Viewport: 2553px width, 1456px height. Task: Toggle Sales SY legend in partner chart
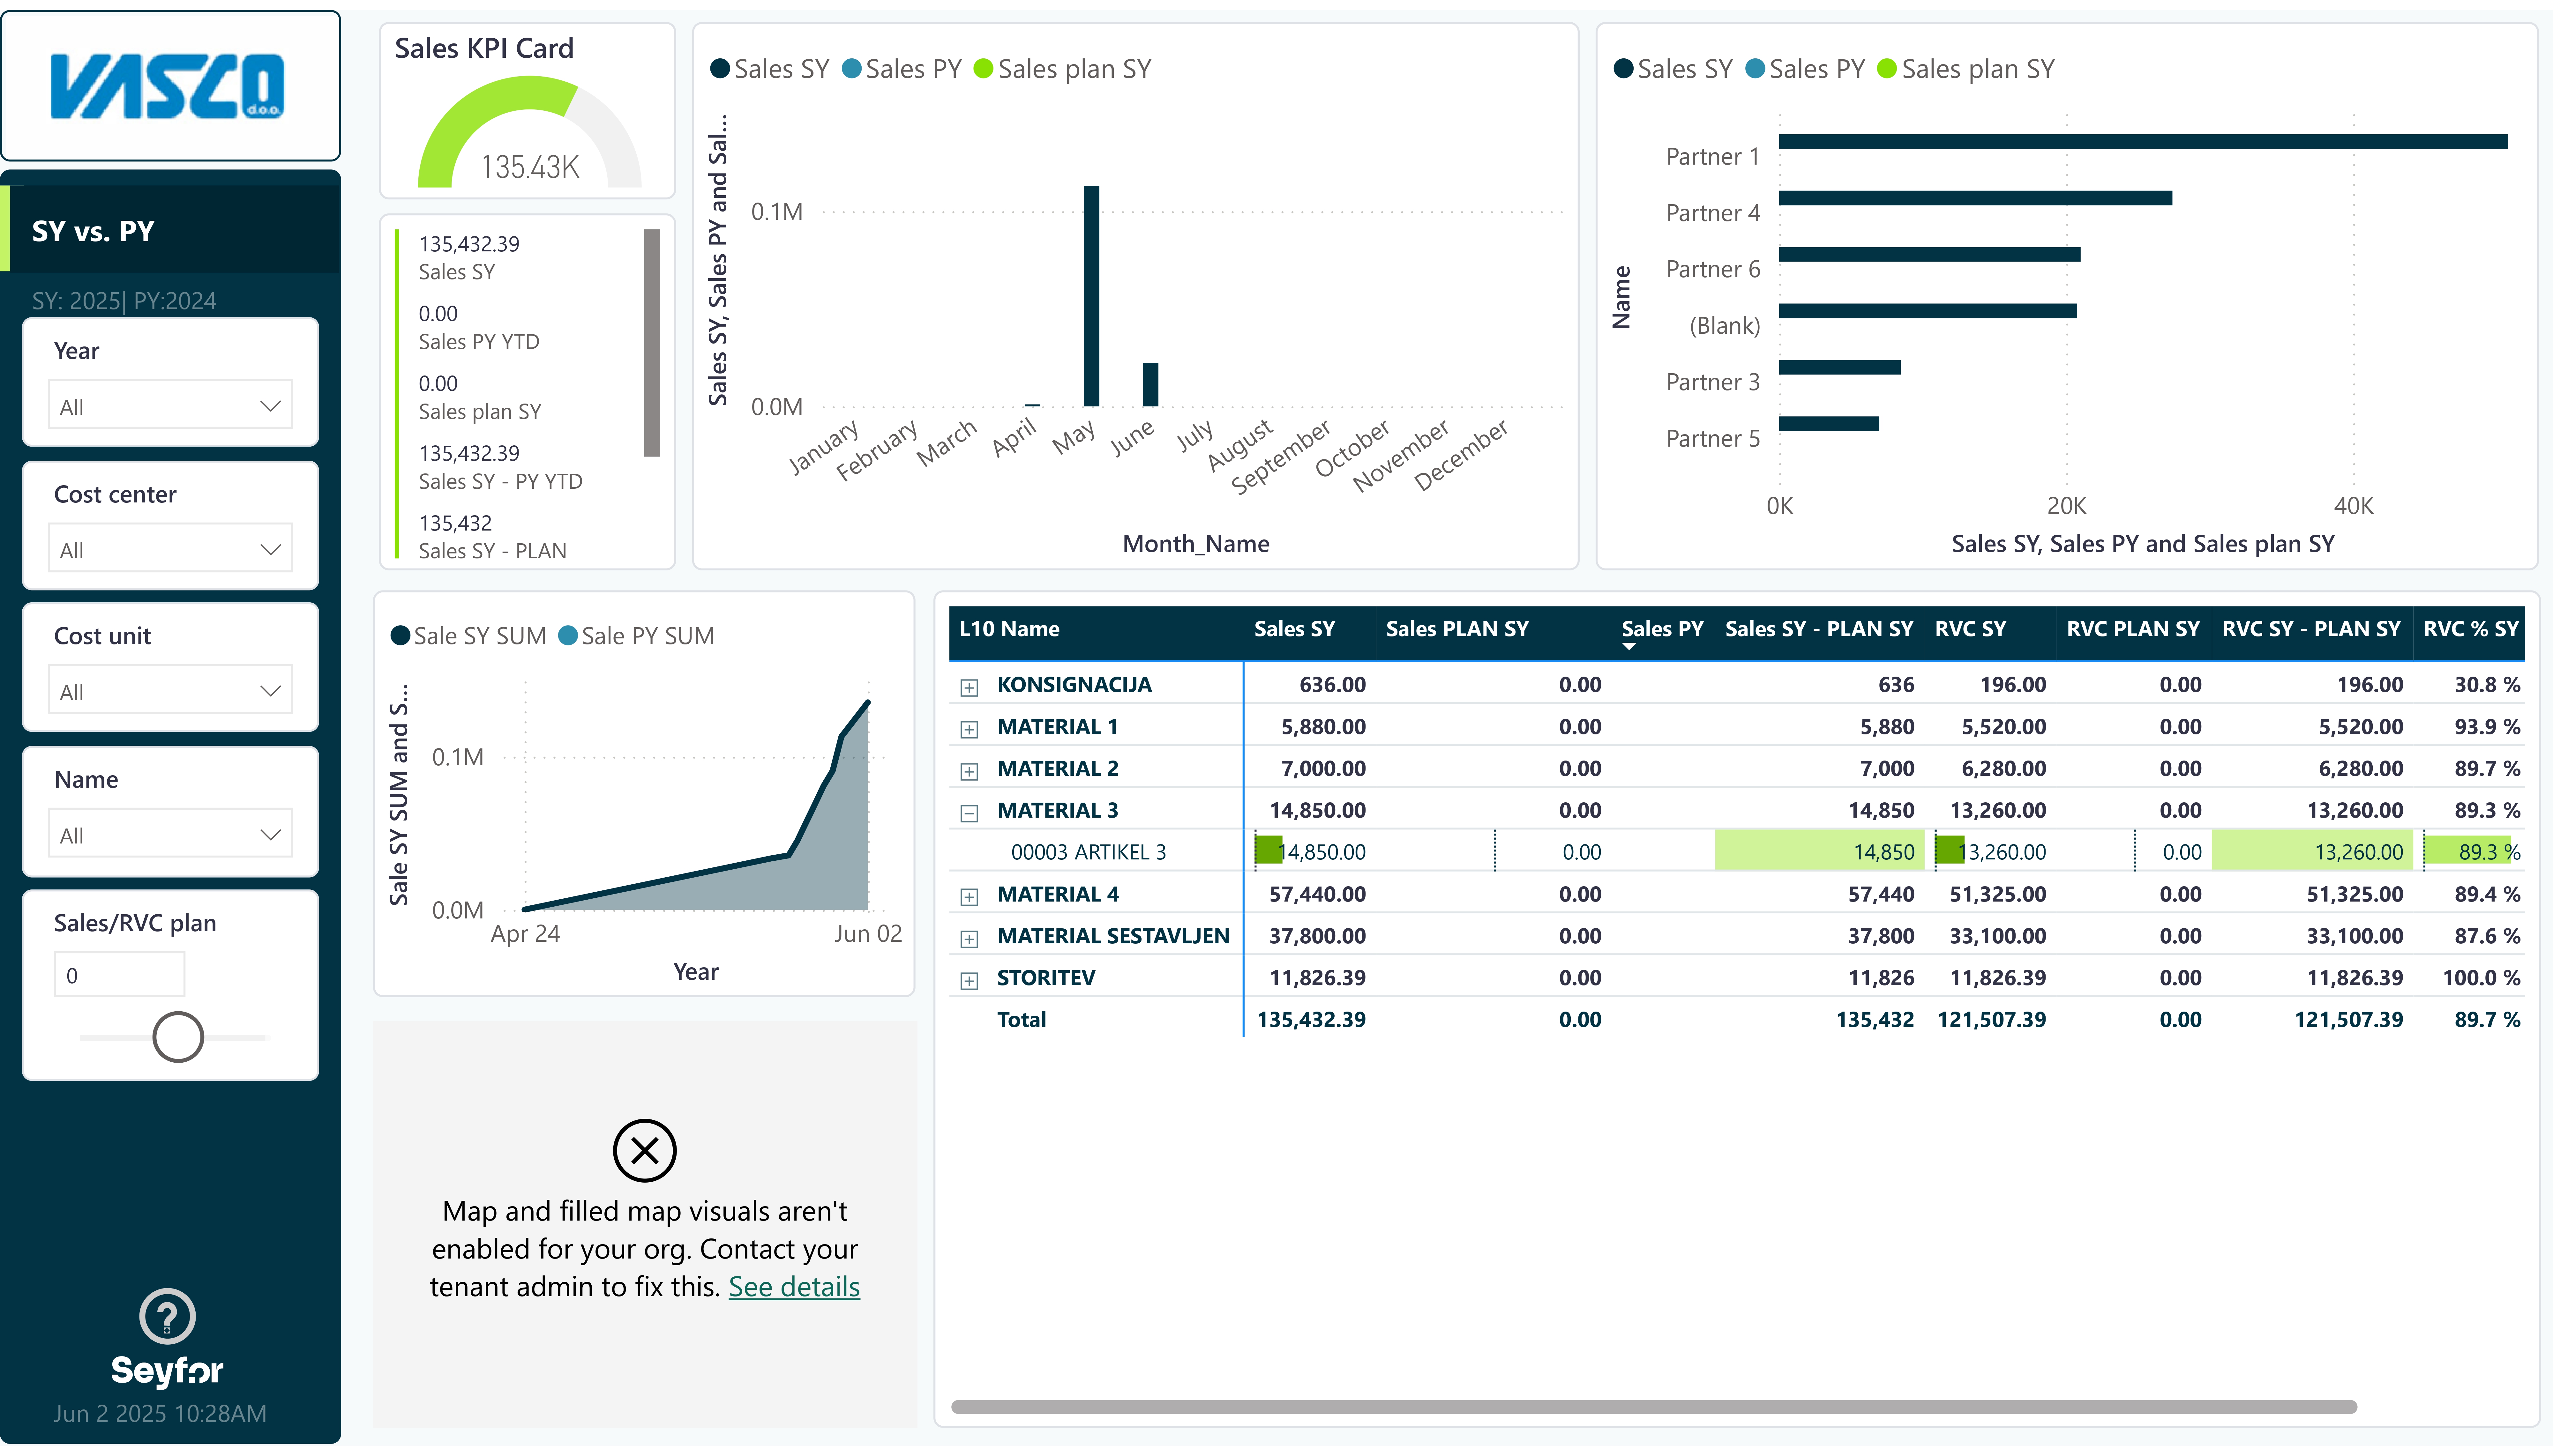click(1673, 69)
